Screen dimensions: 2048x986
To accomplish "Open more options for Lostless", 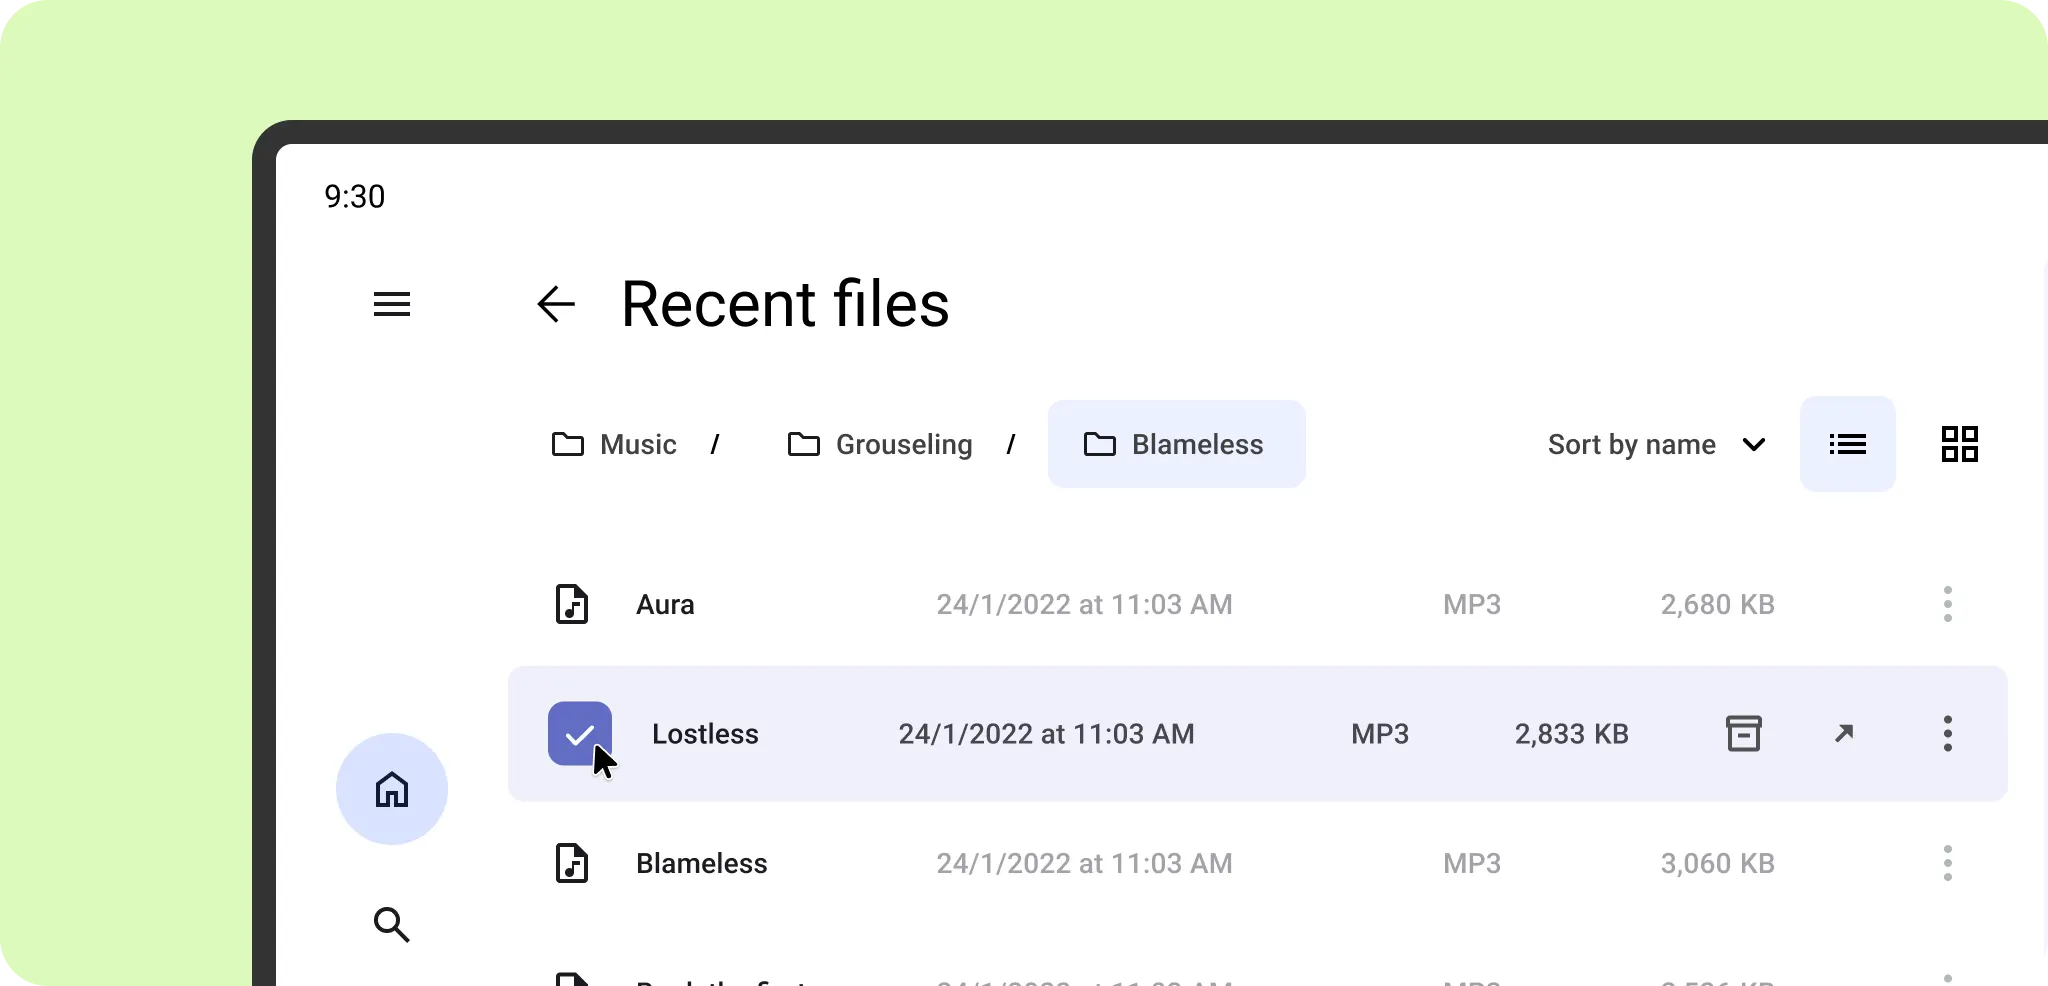I will 1947,733.
